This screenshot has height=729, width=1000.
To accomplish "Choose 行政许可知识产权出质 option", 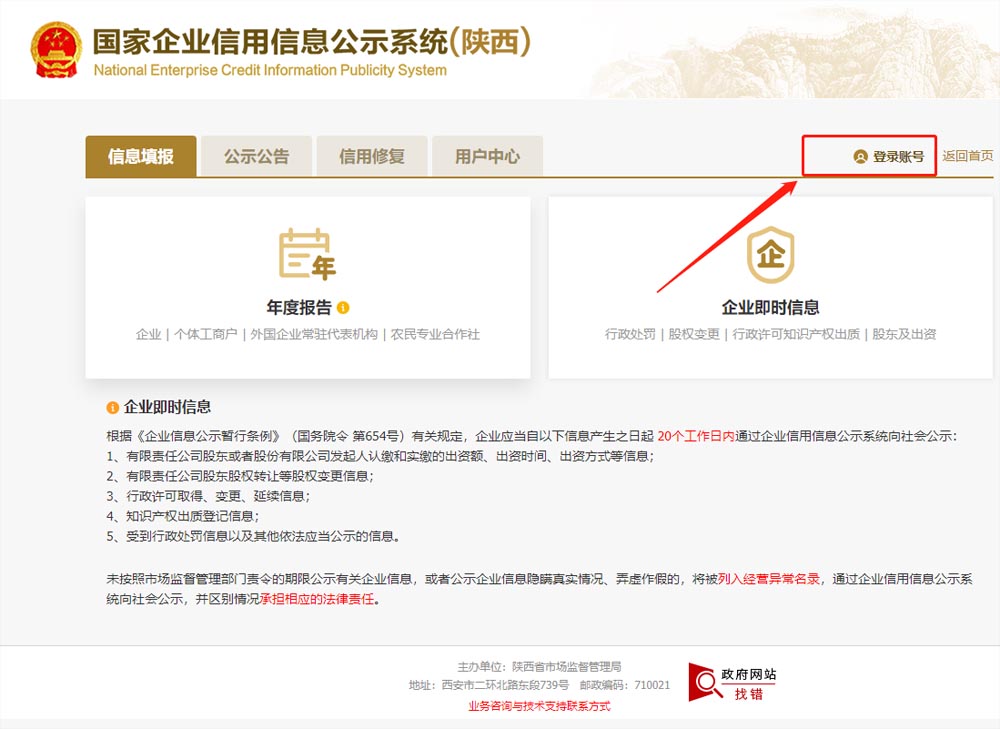I will pyautogui.click(x=796, y=334).
